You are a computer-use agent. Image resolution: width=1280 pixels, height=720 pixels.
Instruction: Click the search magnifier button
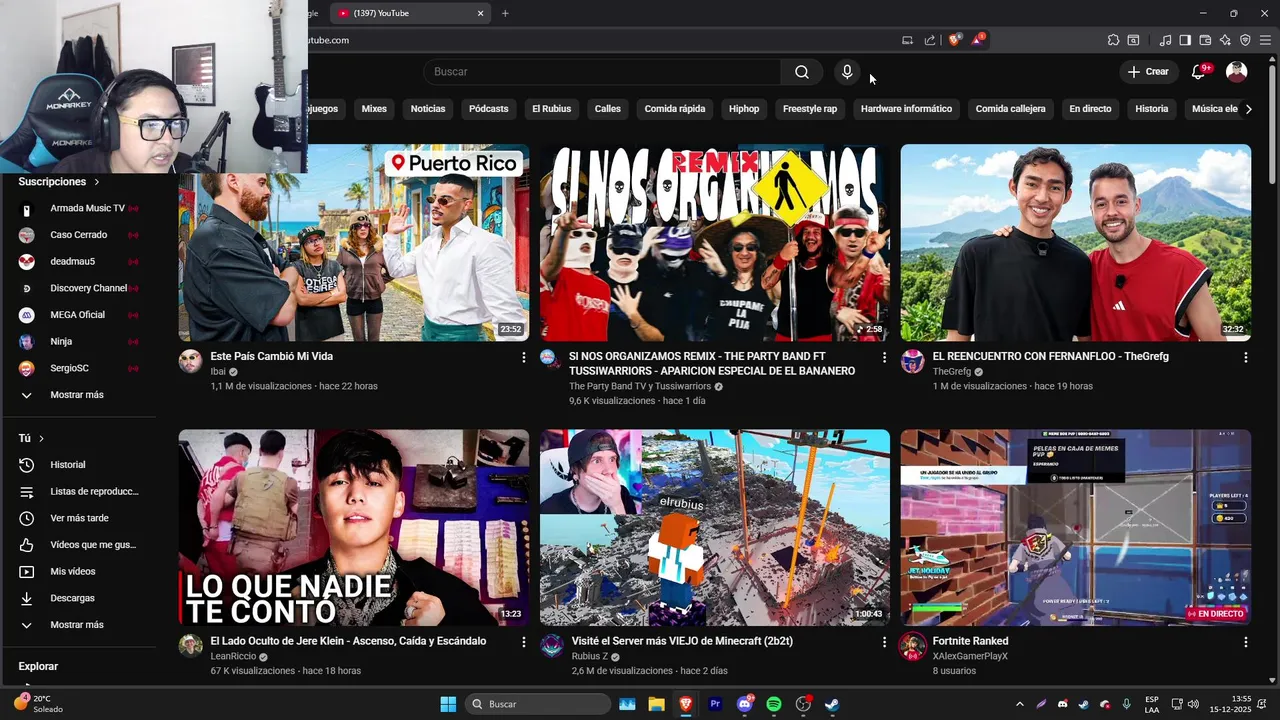[802, 72]
